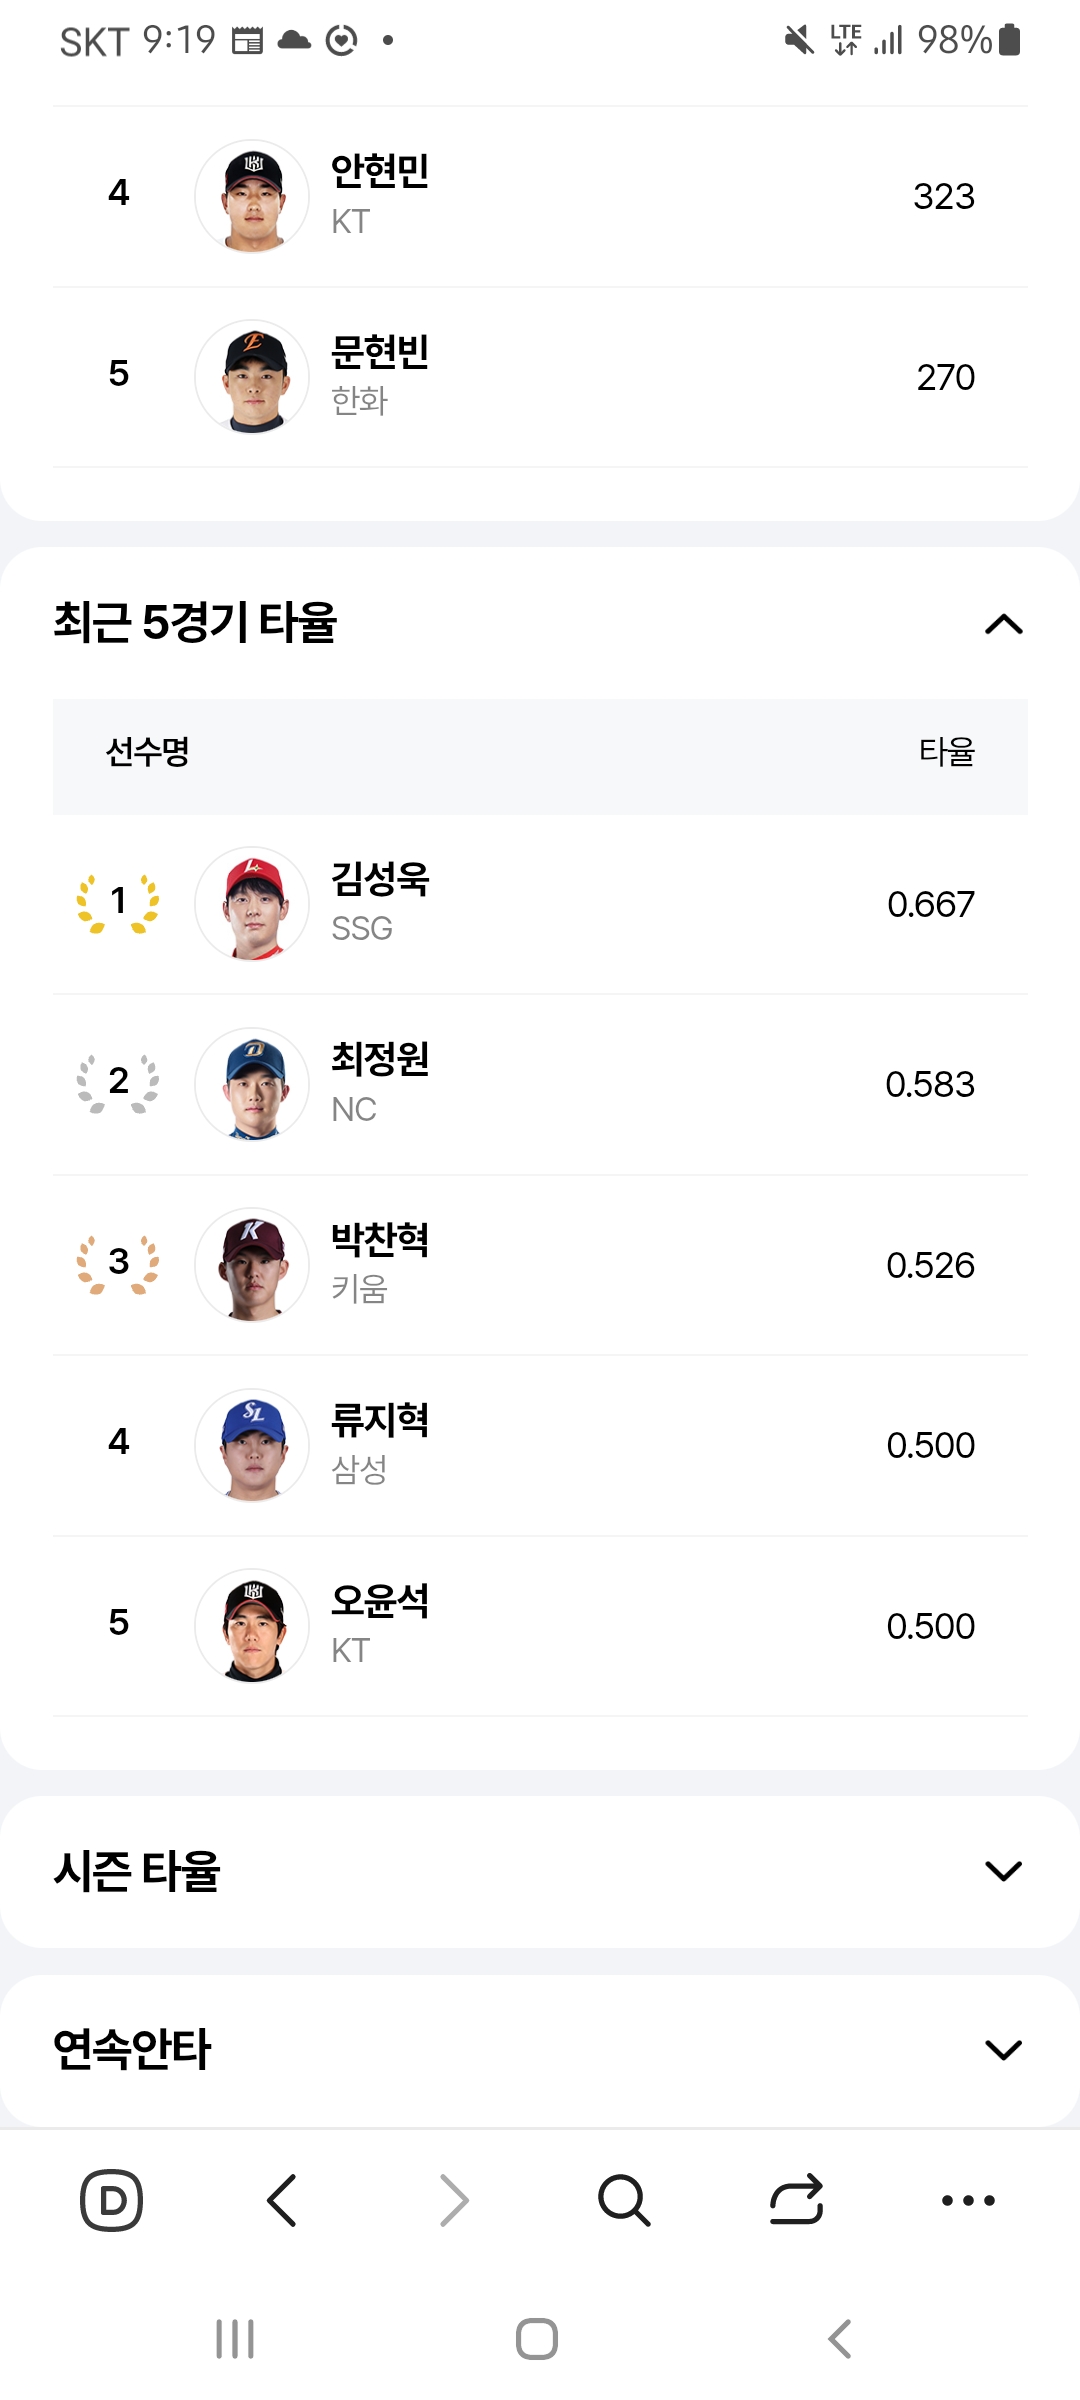Expand the 시즌 타율 section
This screenshot has width=1080, height=2400.
(1003, 1871)
